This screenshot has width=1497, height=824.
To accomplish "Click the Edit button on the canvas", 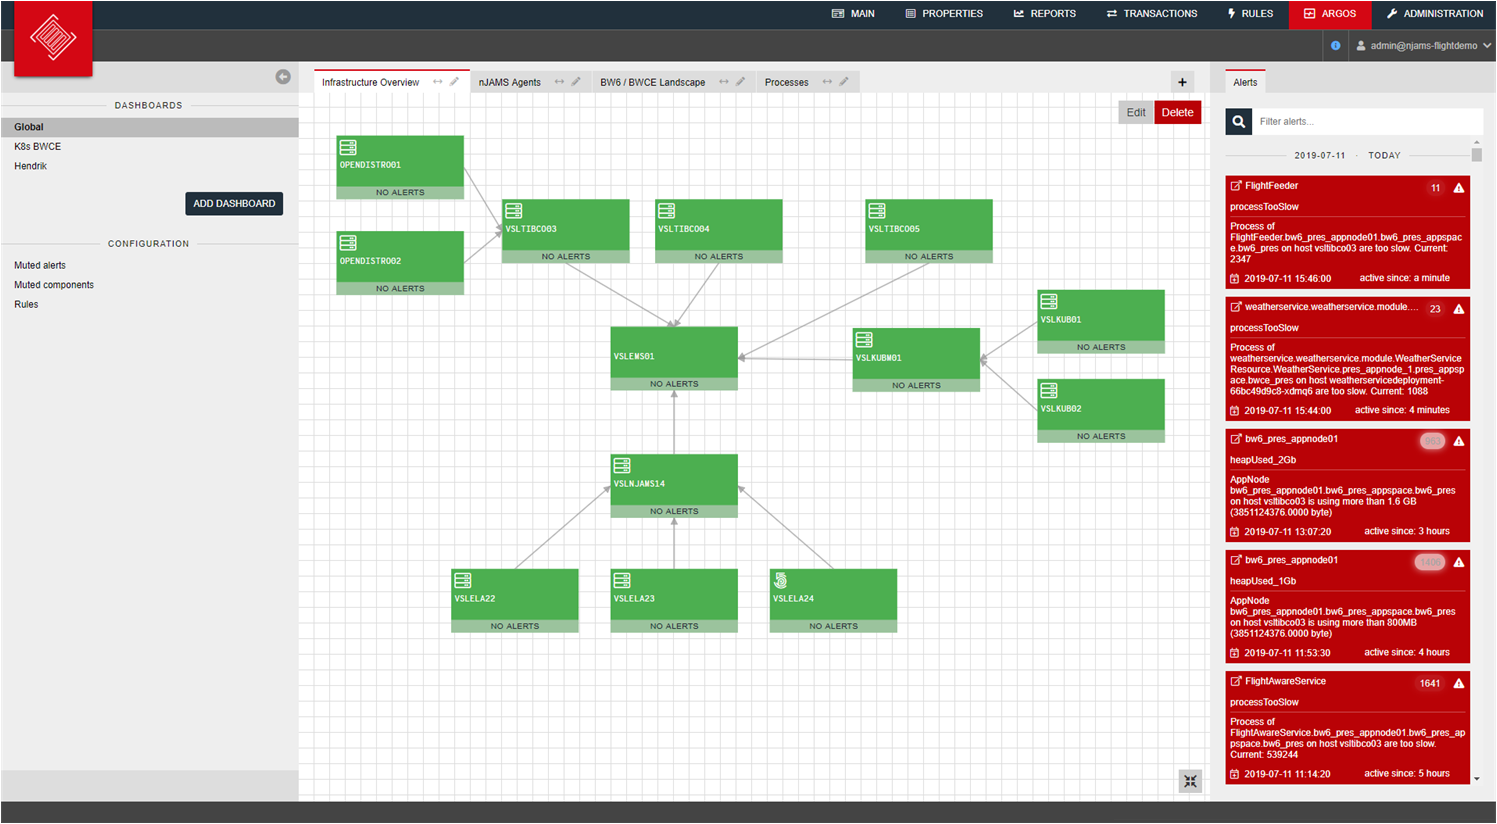I will (x=1136, y=113).
